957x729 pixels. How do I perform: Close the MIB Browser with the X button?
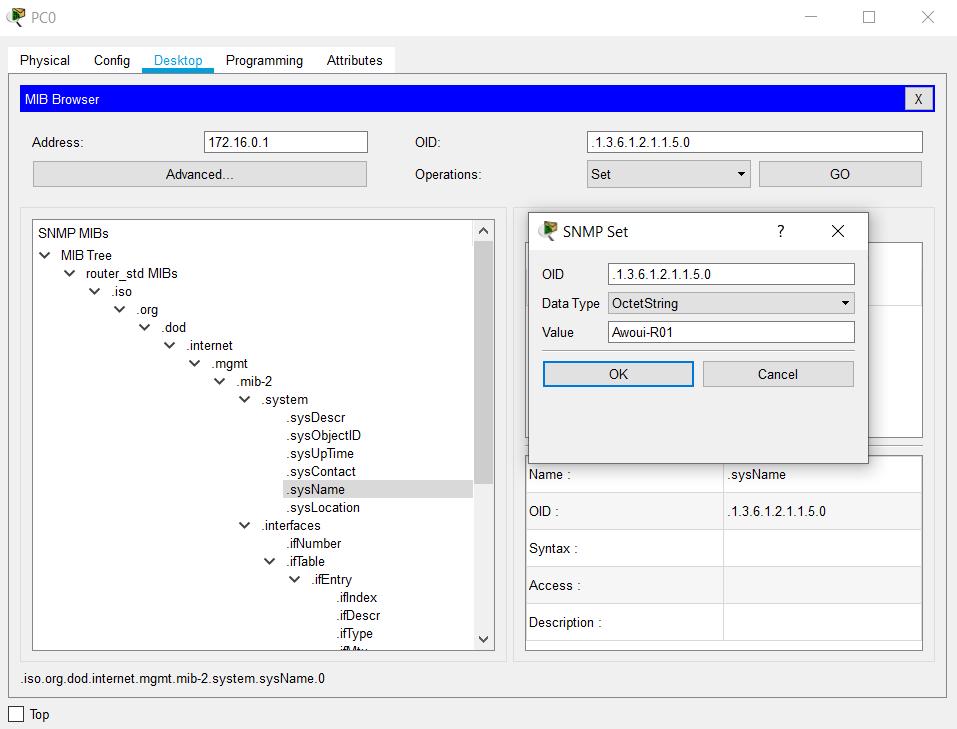tap(918, 100)
